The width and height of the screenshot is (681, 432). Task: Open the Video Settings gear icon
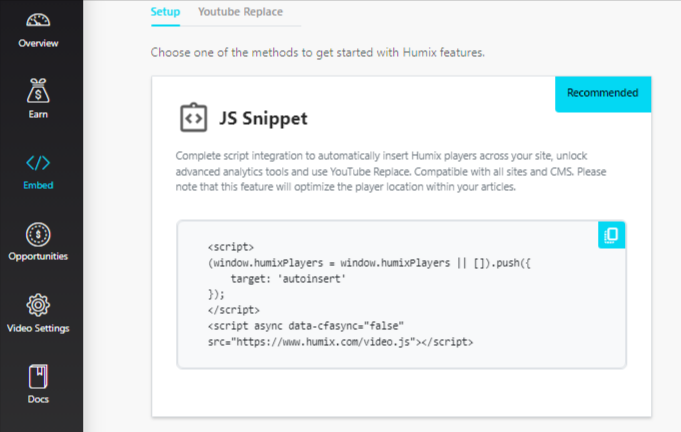pos(38,305)
